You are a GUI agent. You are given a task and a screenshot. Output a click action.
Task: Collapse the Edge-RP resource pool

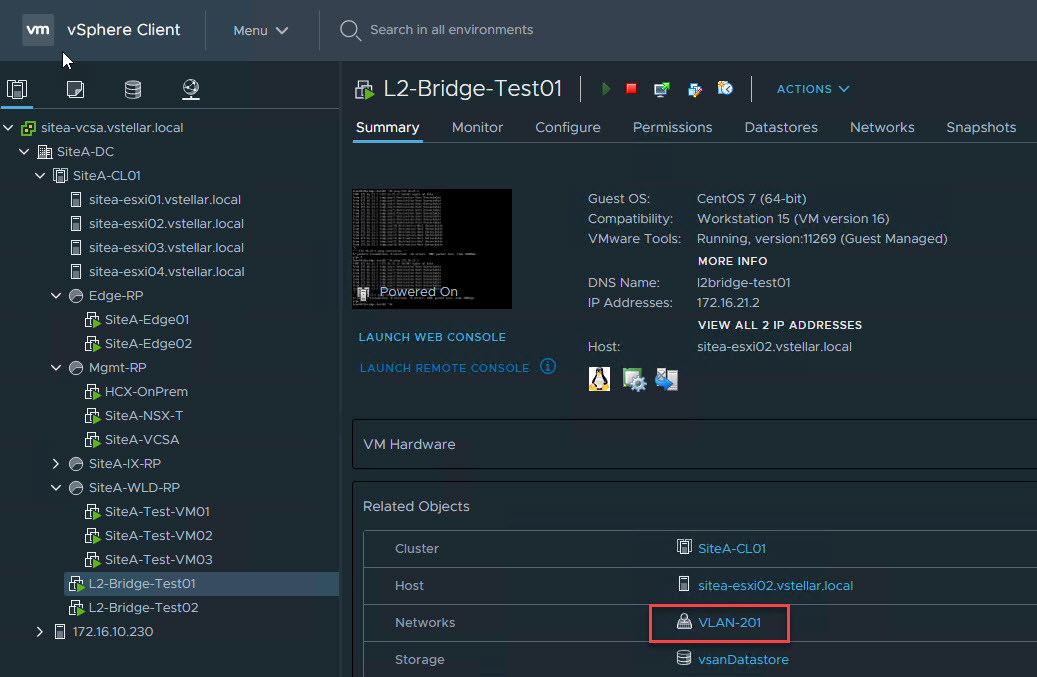pyautogui.click(x=56, y=296)
